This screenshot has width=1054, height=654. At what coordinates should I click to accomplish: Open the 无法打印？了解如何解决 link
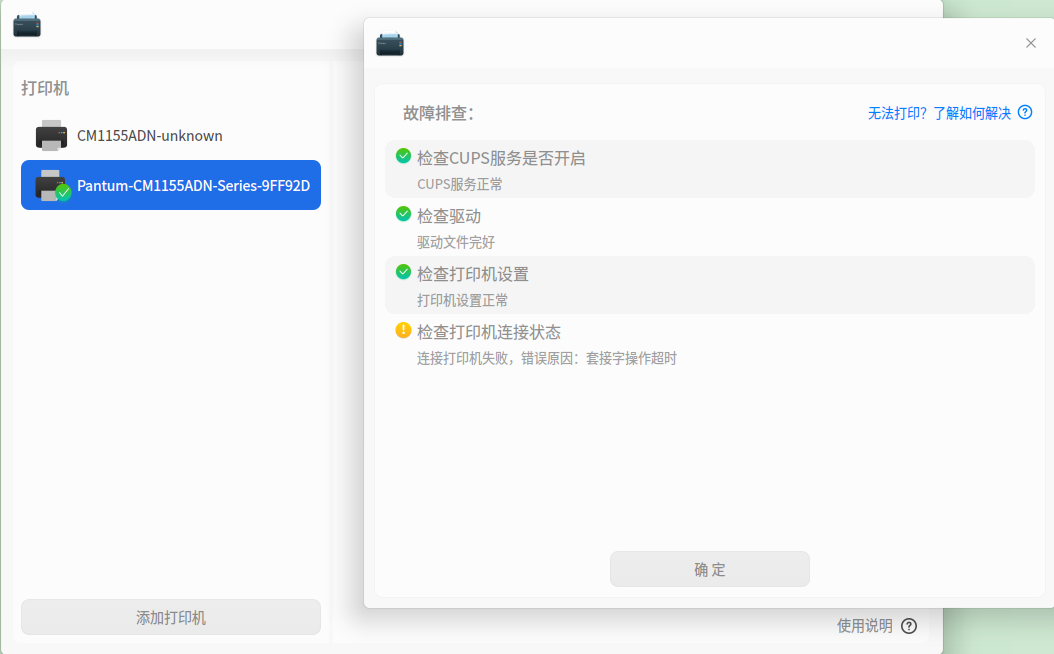pyautogui.click(x=939, y=113)
